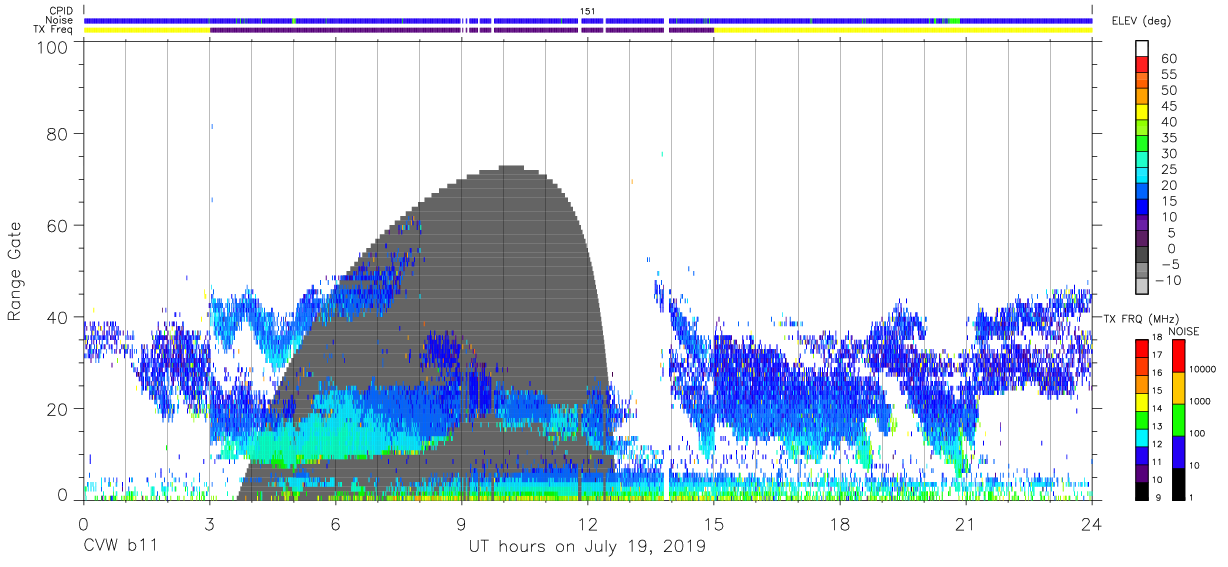The width and height of the screenshot is (1228, 567).
Task: Click x-axis hour tick '3'
Action: [209, 524]
